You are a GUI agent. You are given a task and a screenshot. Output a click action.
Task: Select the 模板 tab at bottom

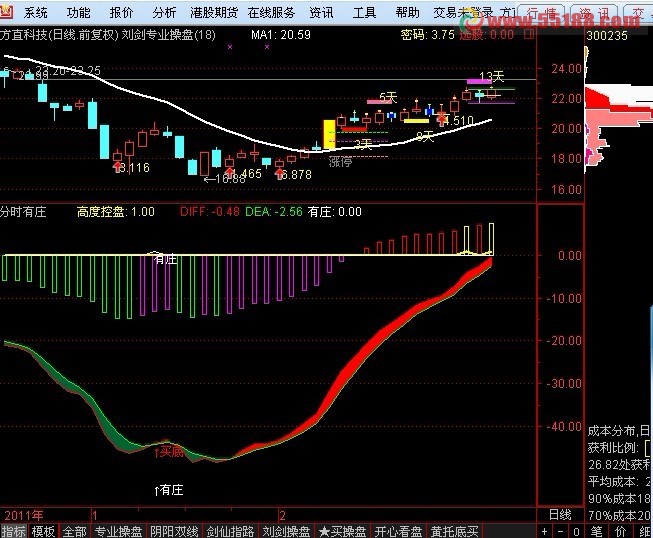pos(43,531)
